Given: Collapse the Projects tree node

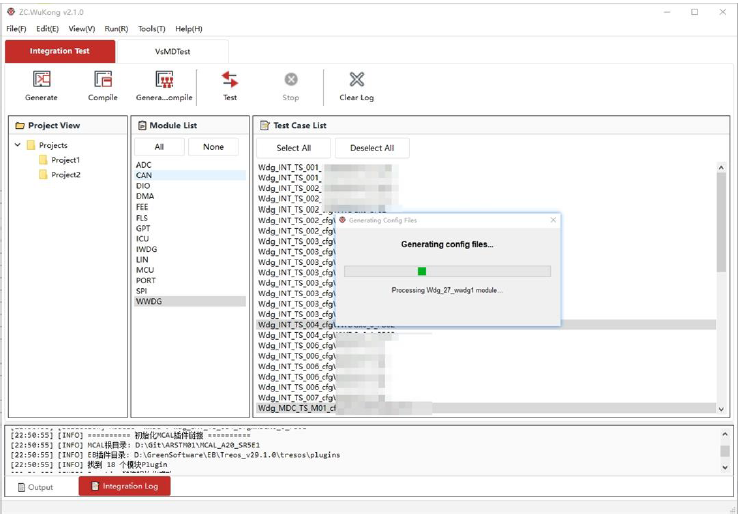Looking at the screenshot, I should pos(18,146).
